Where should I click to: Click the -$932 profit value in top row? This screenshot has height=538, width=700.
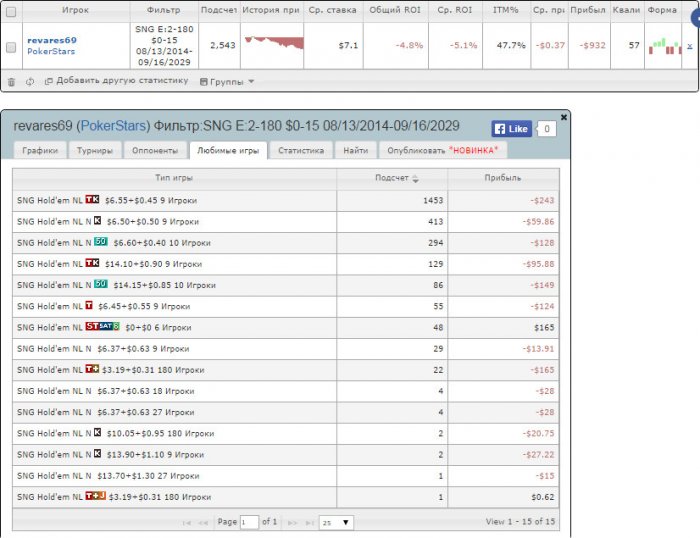point(592,46)
